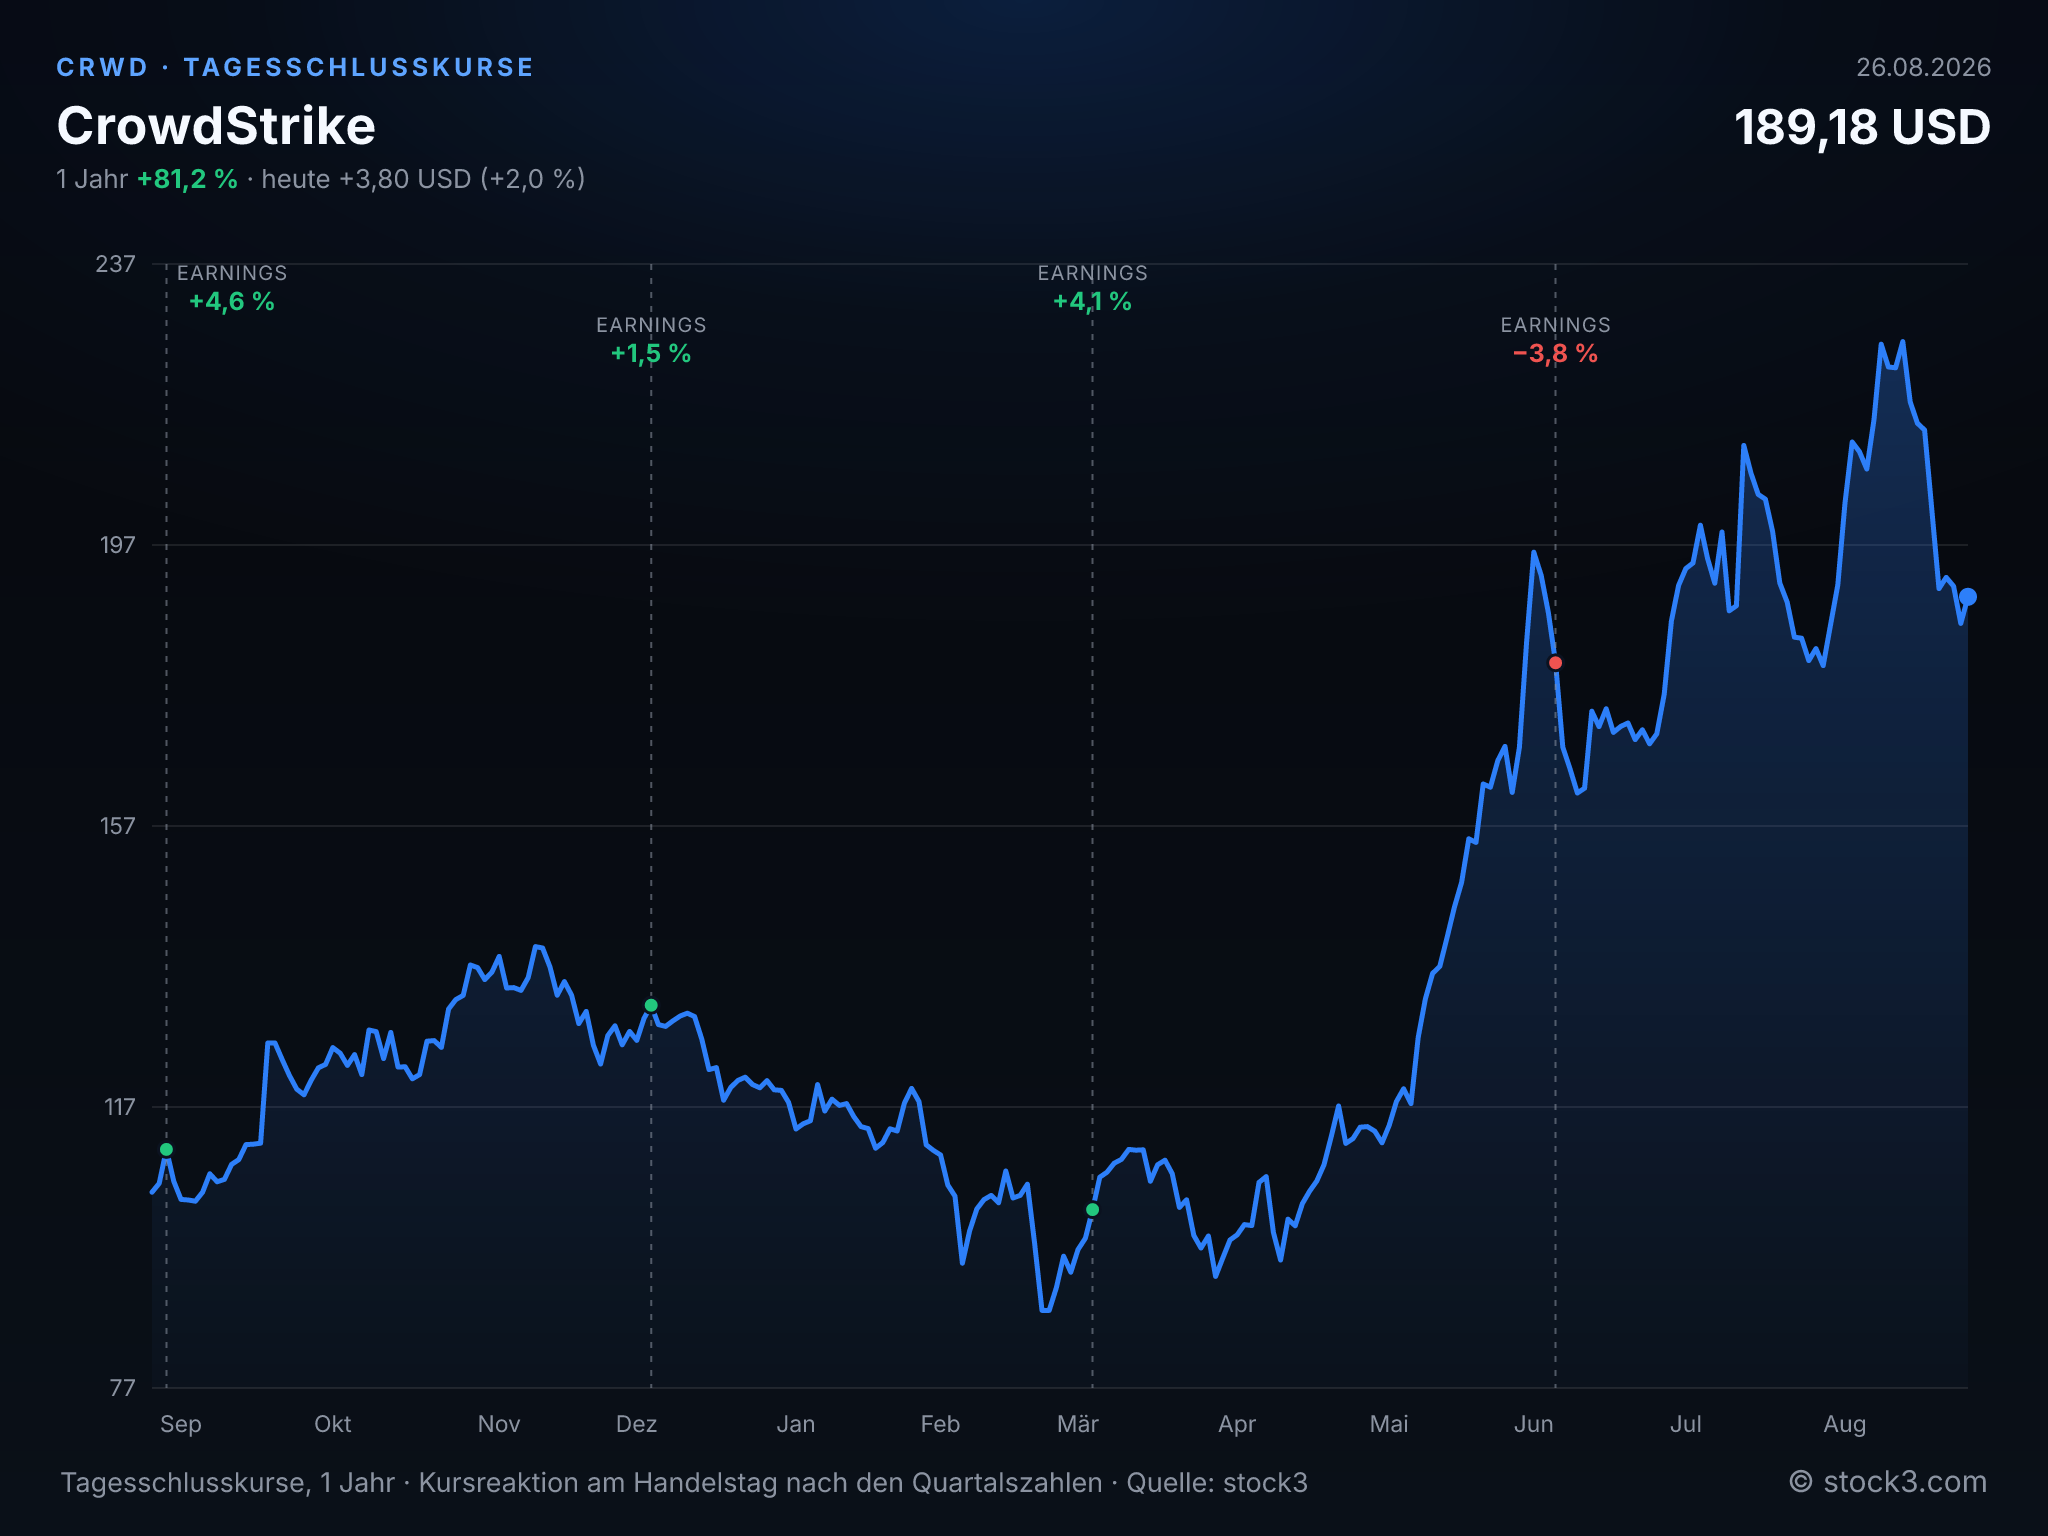Click the Dez month label
This screenshot has width=2048, height=1536.
pos(636,1424)
